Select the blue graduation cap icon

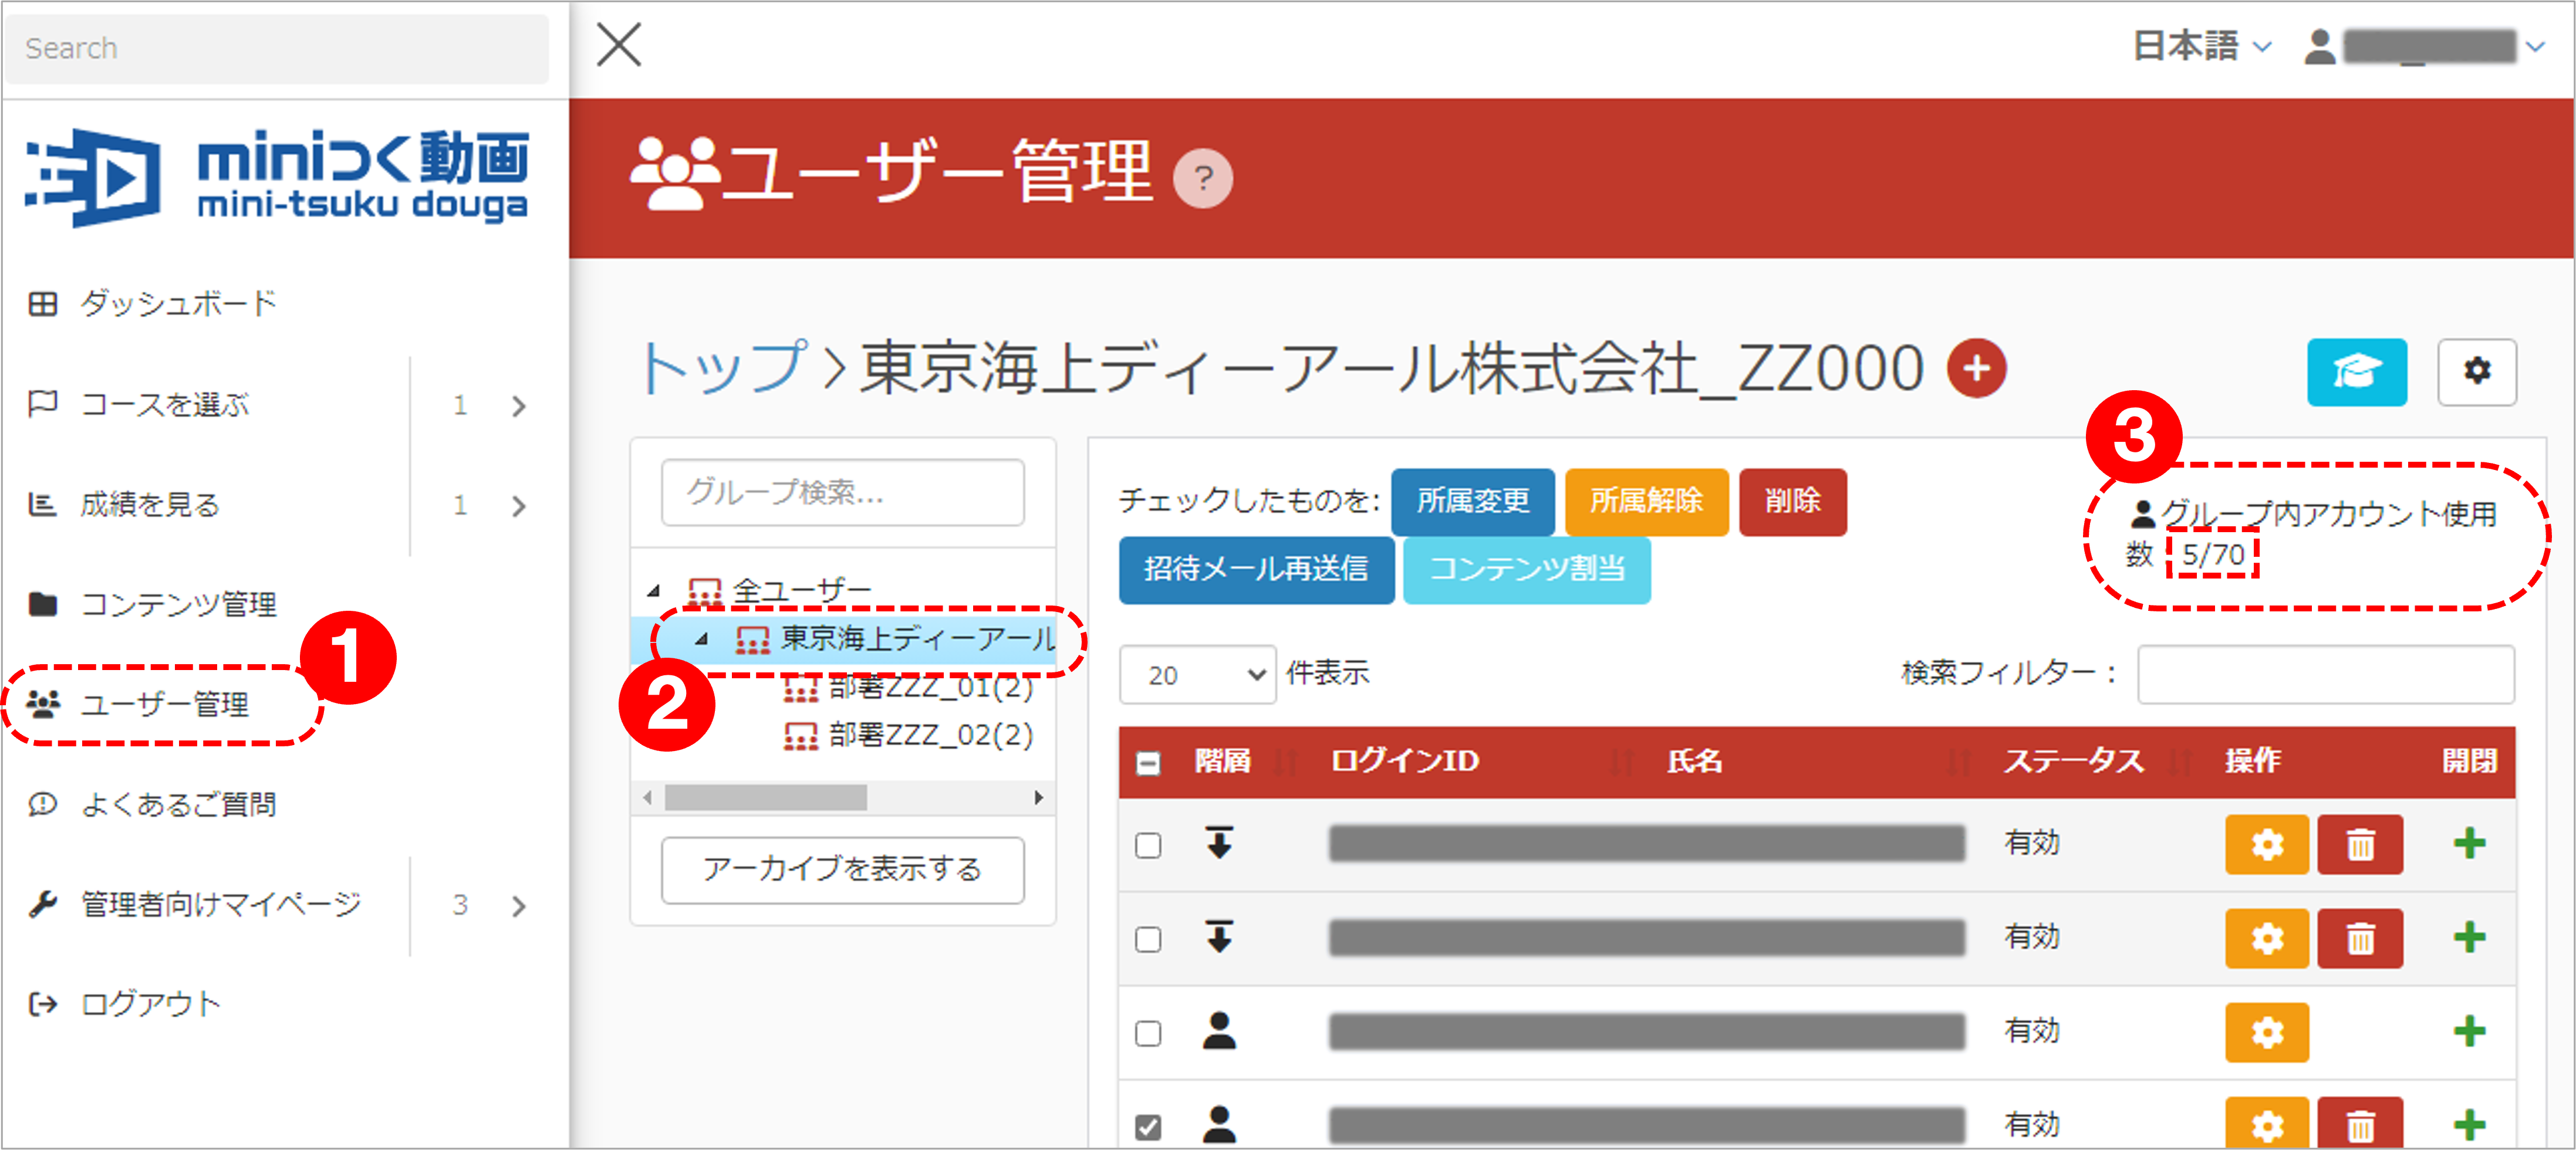(x=2357, y=372)
